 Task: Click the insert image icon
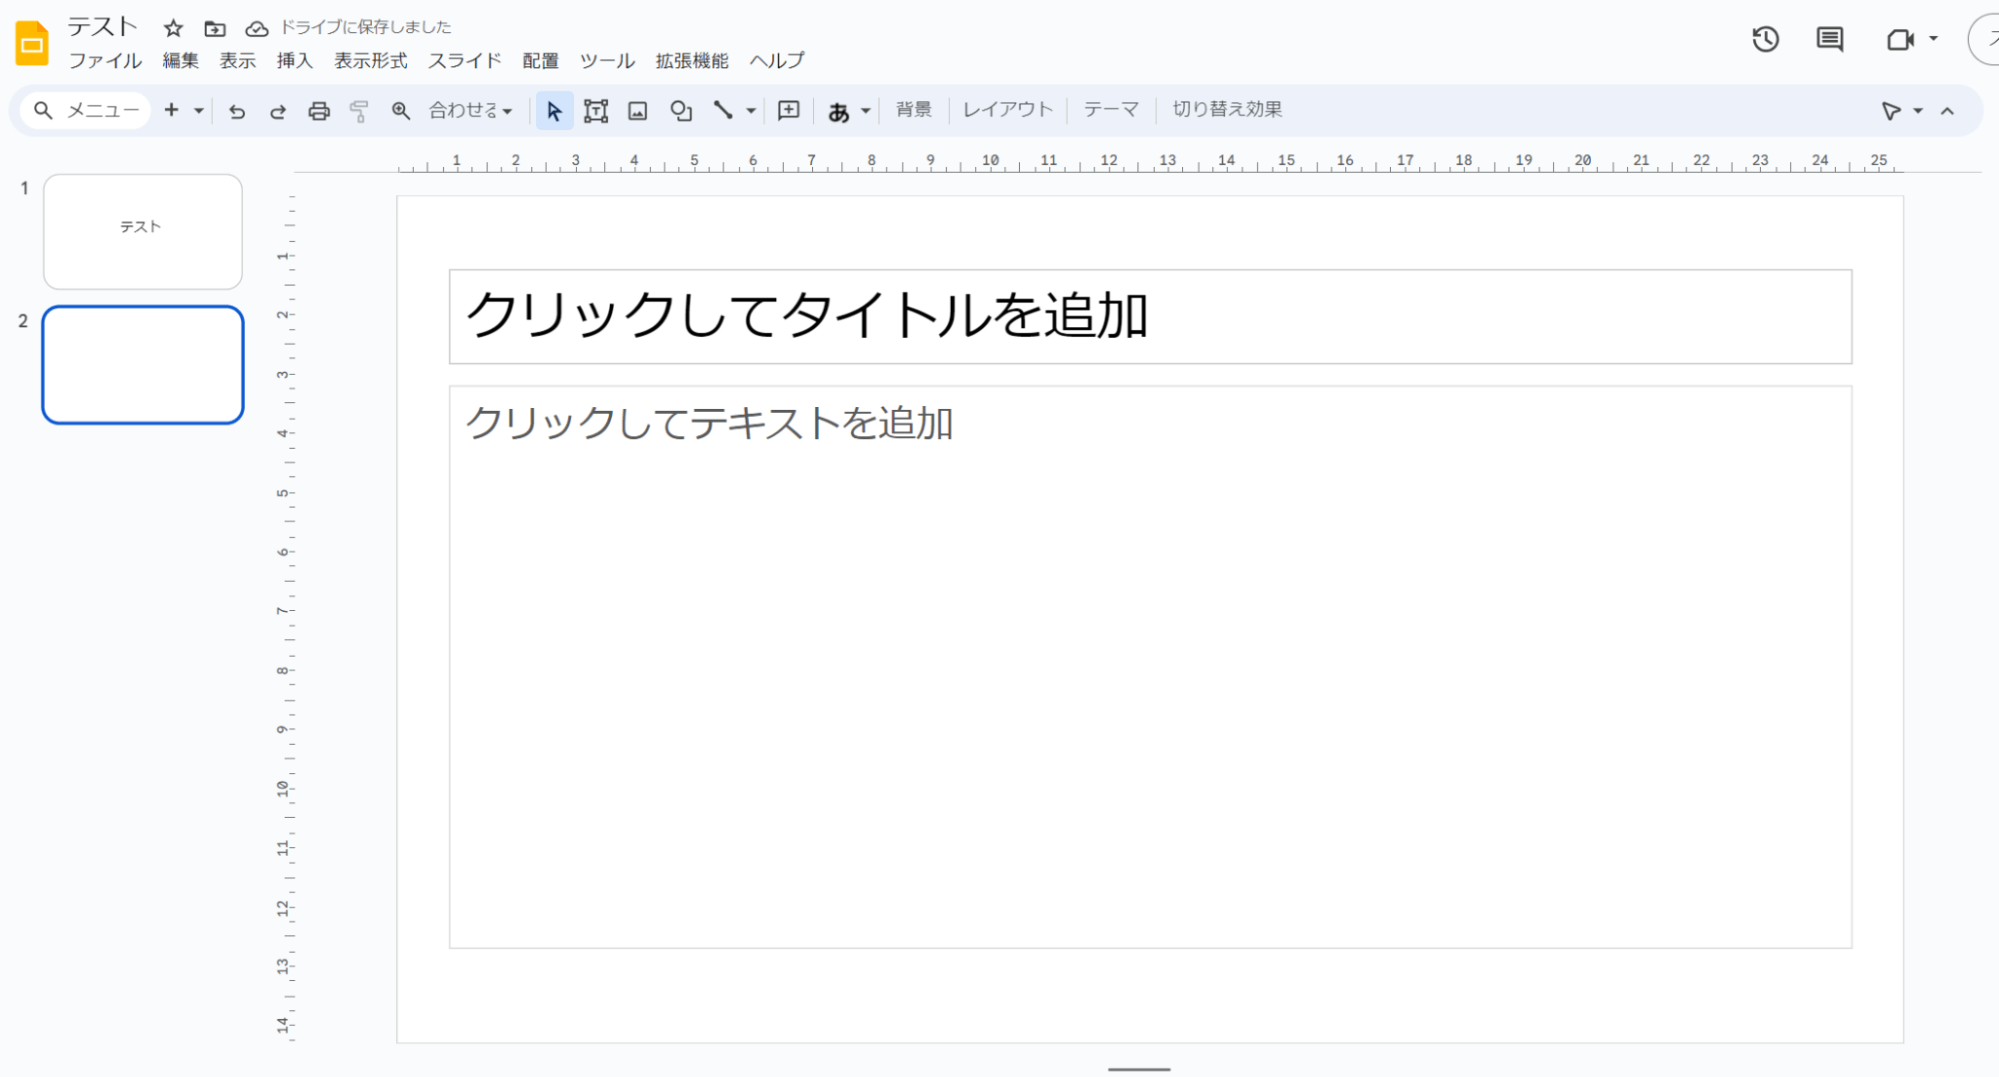[638, 111]
